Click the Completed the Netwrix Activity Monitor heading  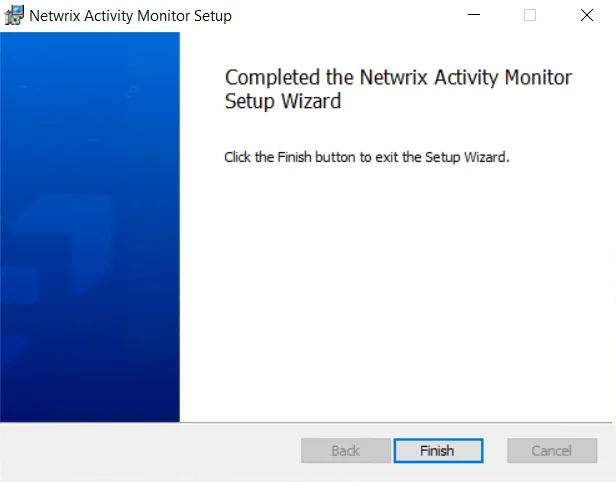tap(398, 77)
